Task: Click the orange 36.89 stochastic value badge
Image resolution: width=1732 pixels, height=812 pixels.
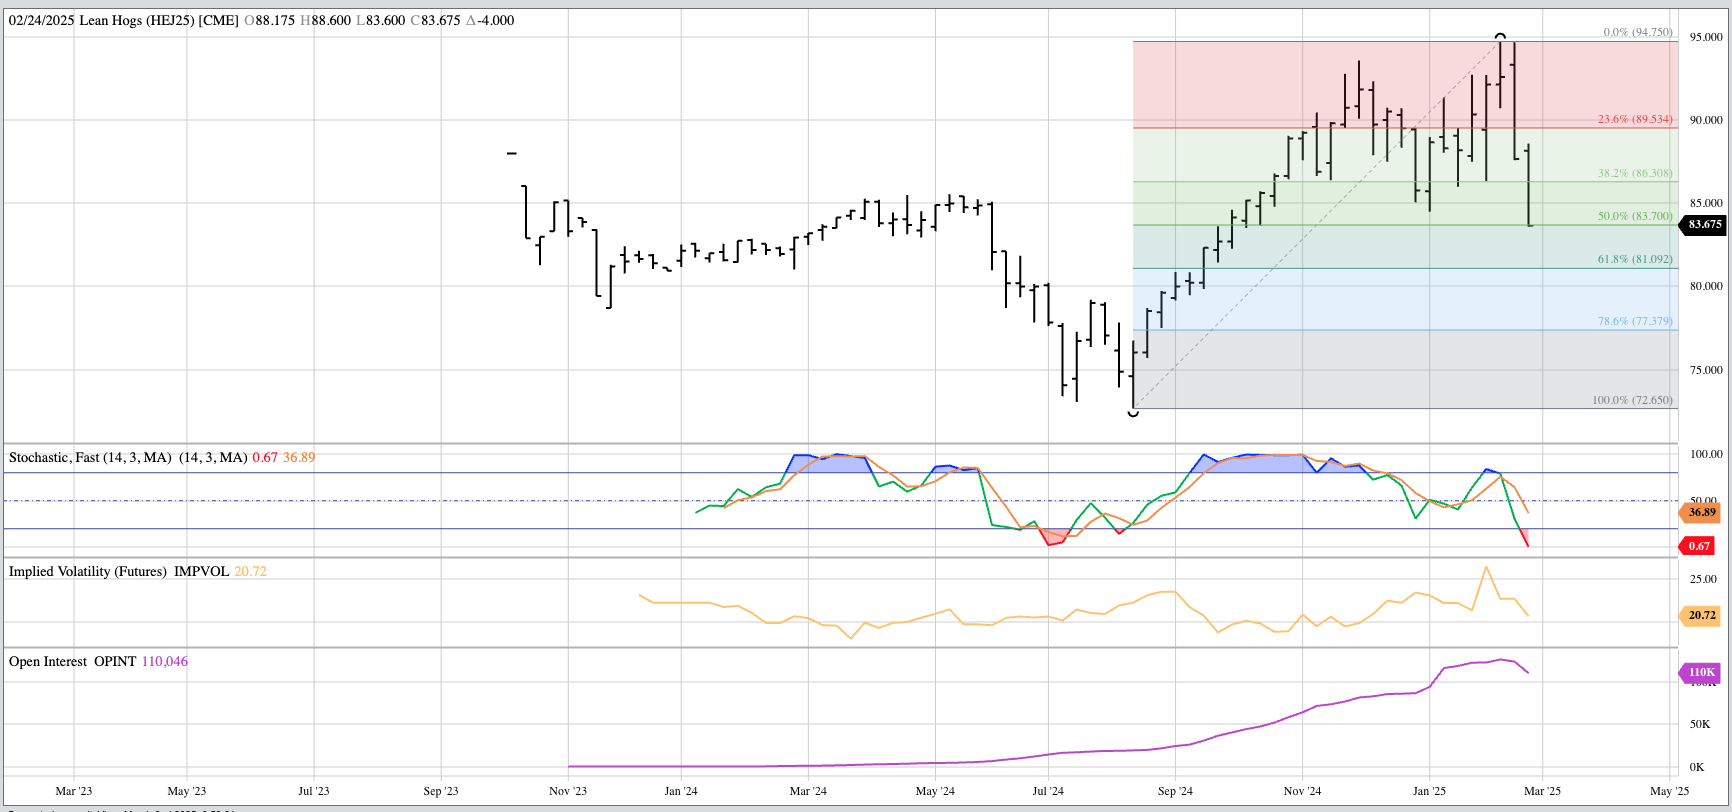Action: pos(1700,513)
